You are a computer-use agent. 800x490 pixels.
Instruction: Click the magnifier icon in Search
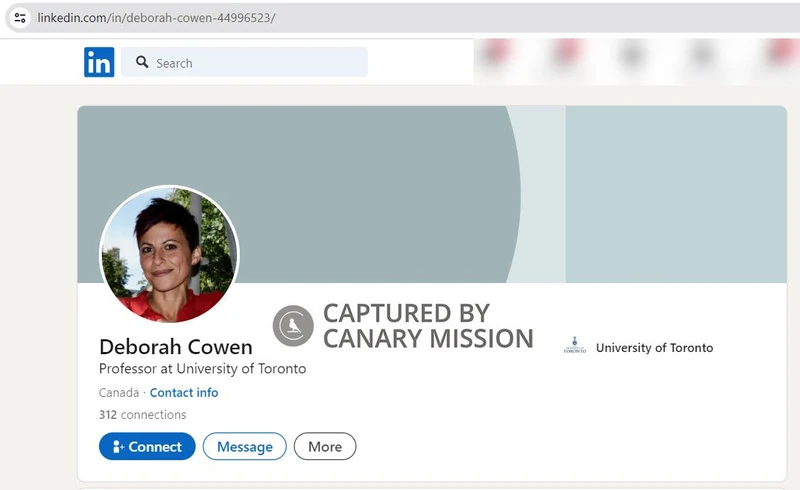[142, 62]
